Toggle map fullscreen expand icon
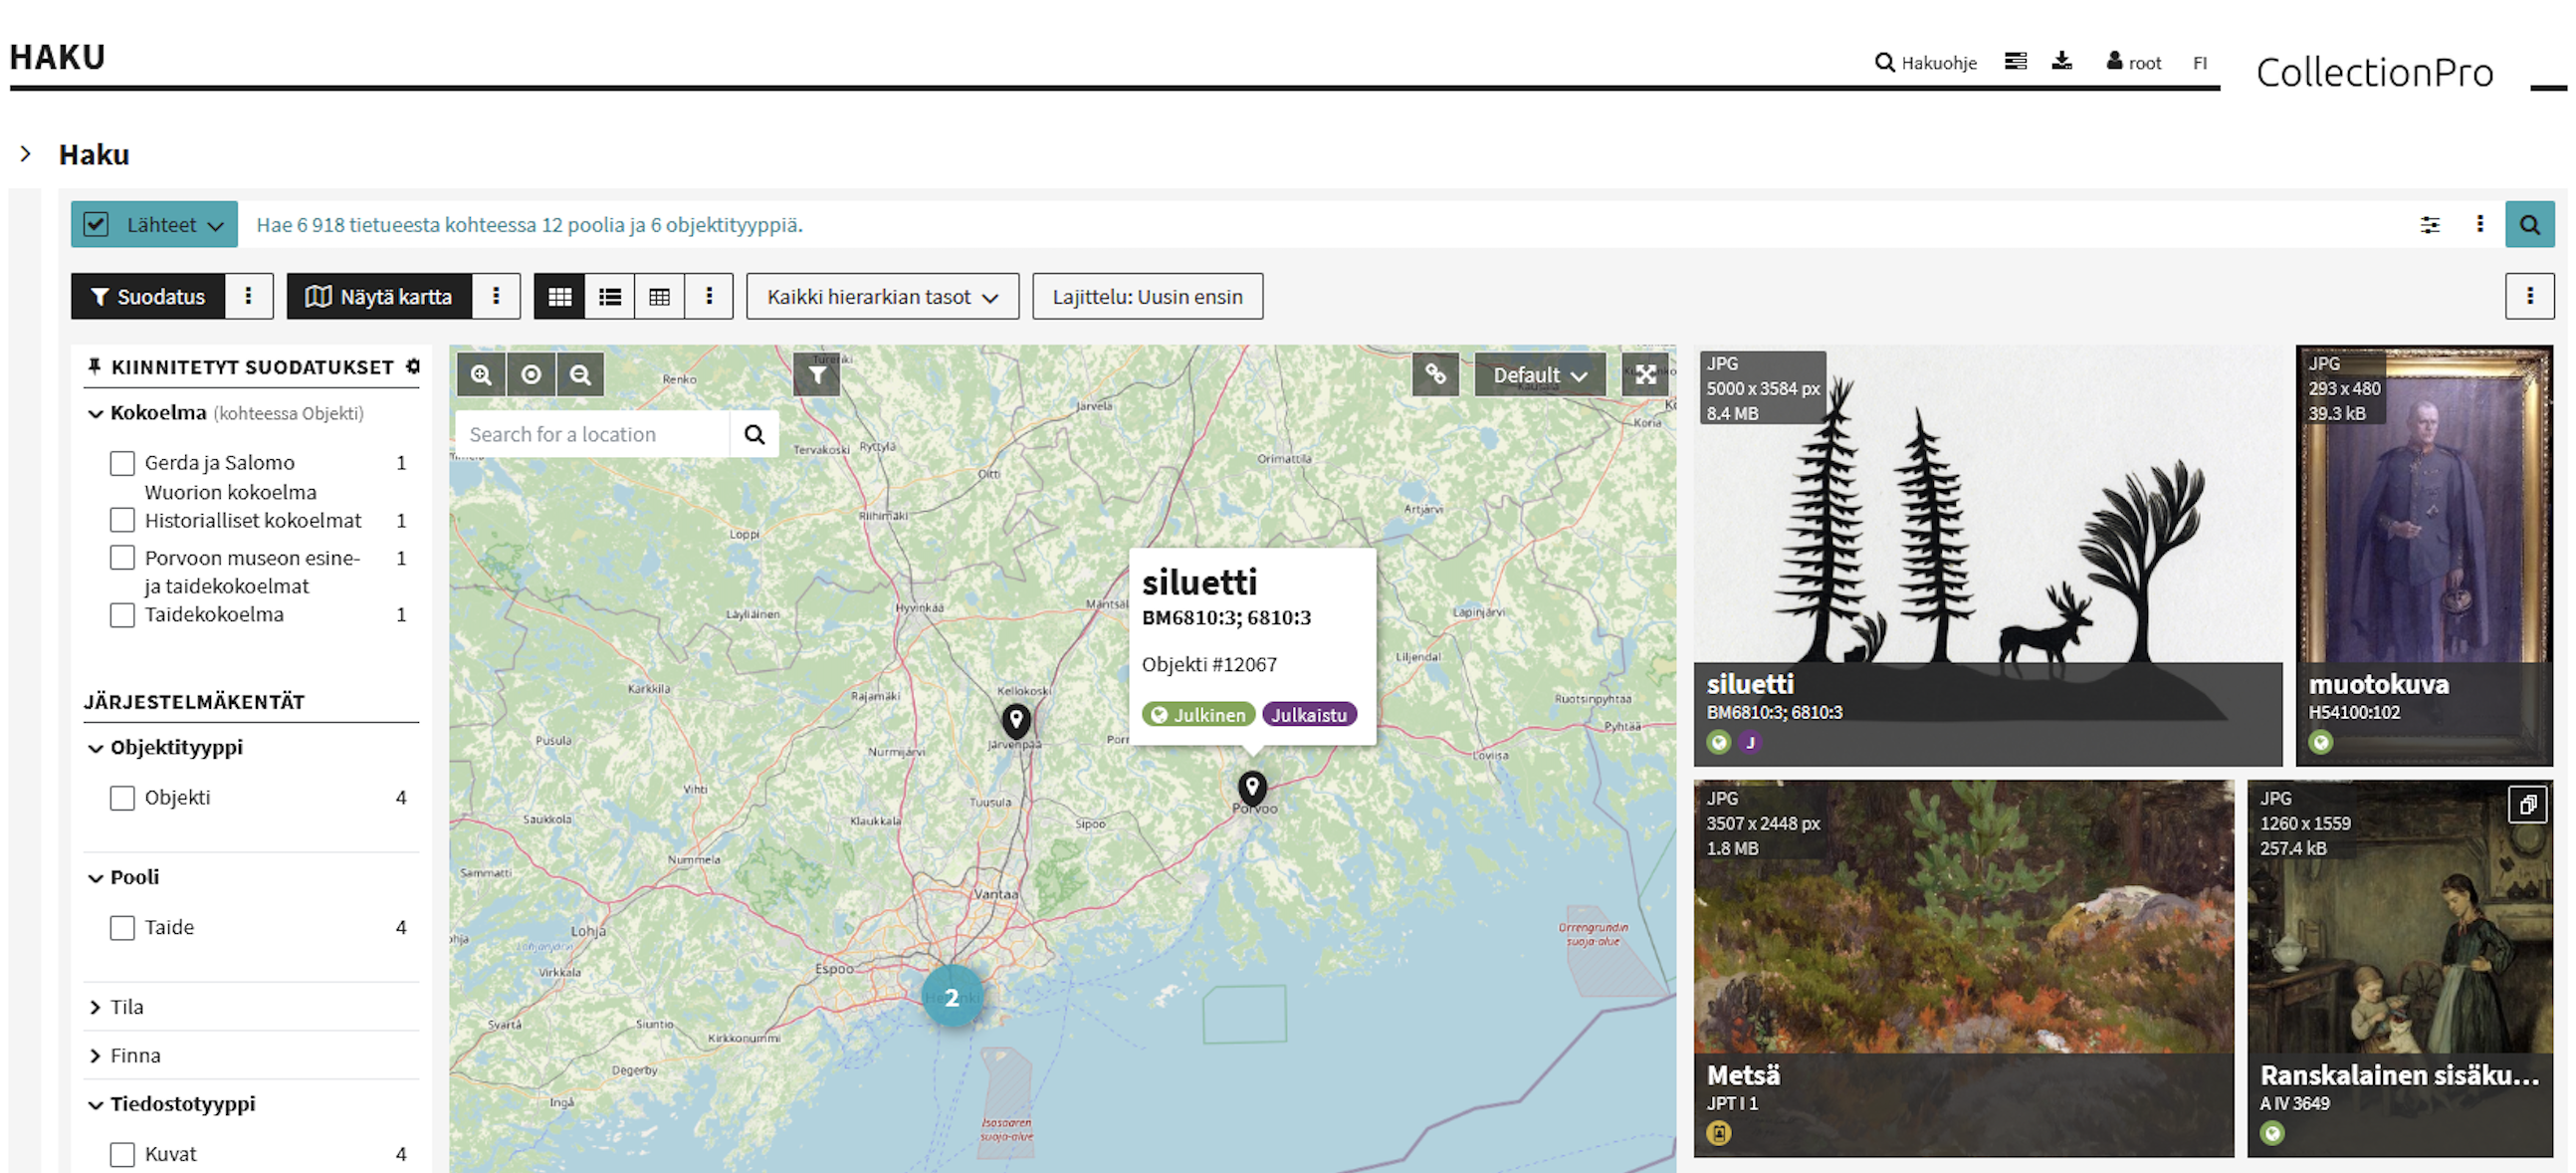Screen dimensions: 2576x1173 (x=1645, y=375)
